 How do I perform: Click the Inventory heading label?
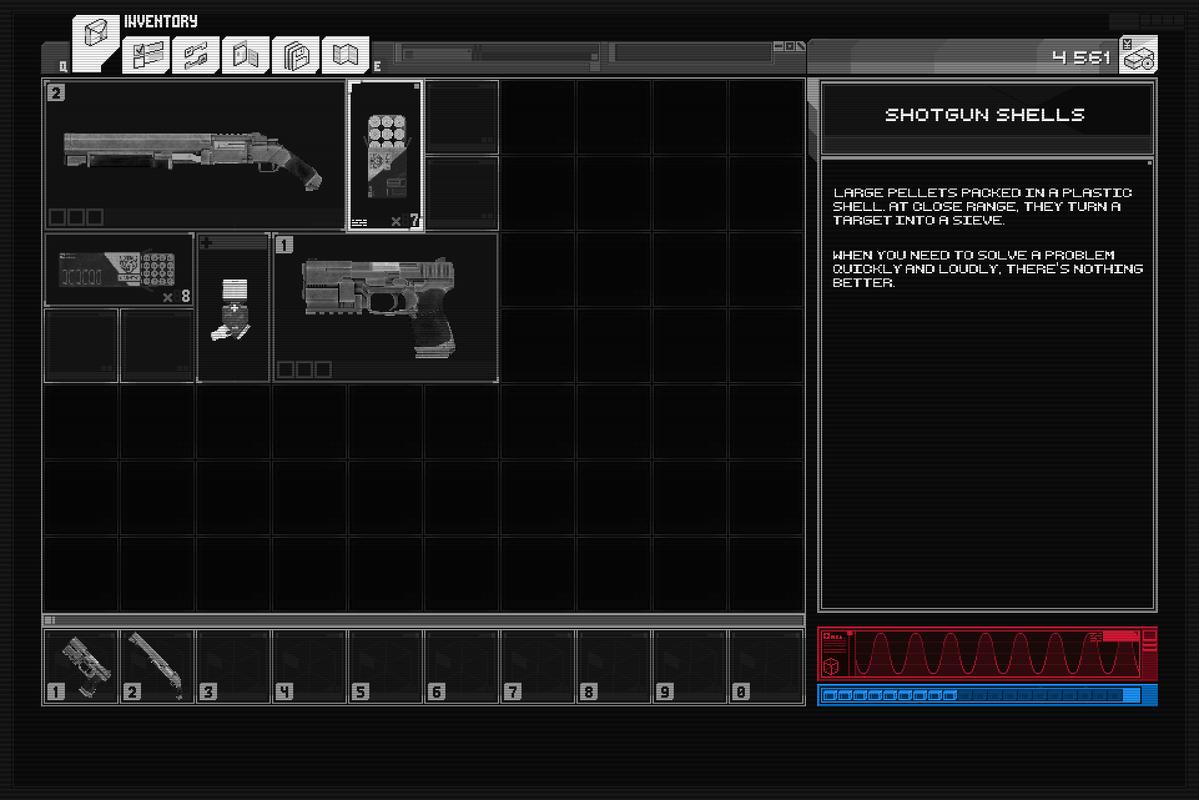point(161,21)
